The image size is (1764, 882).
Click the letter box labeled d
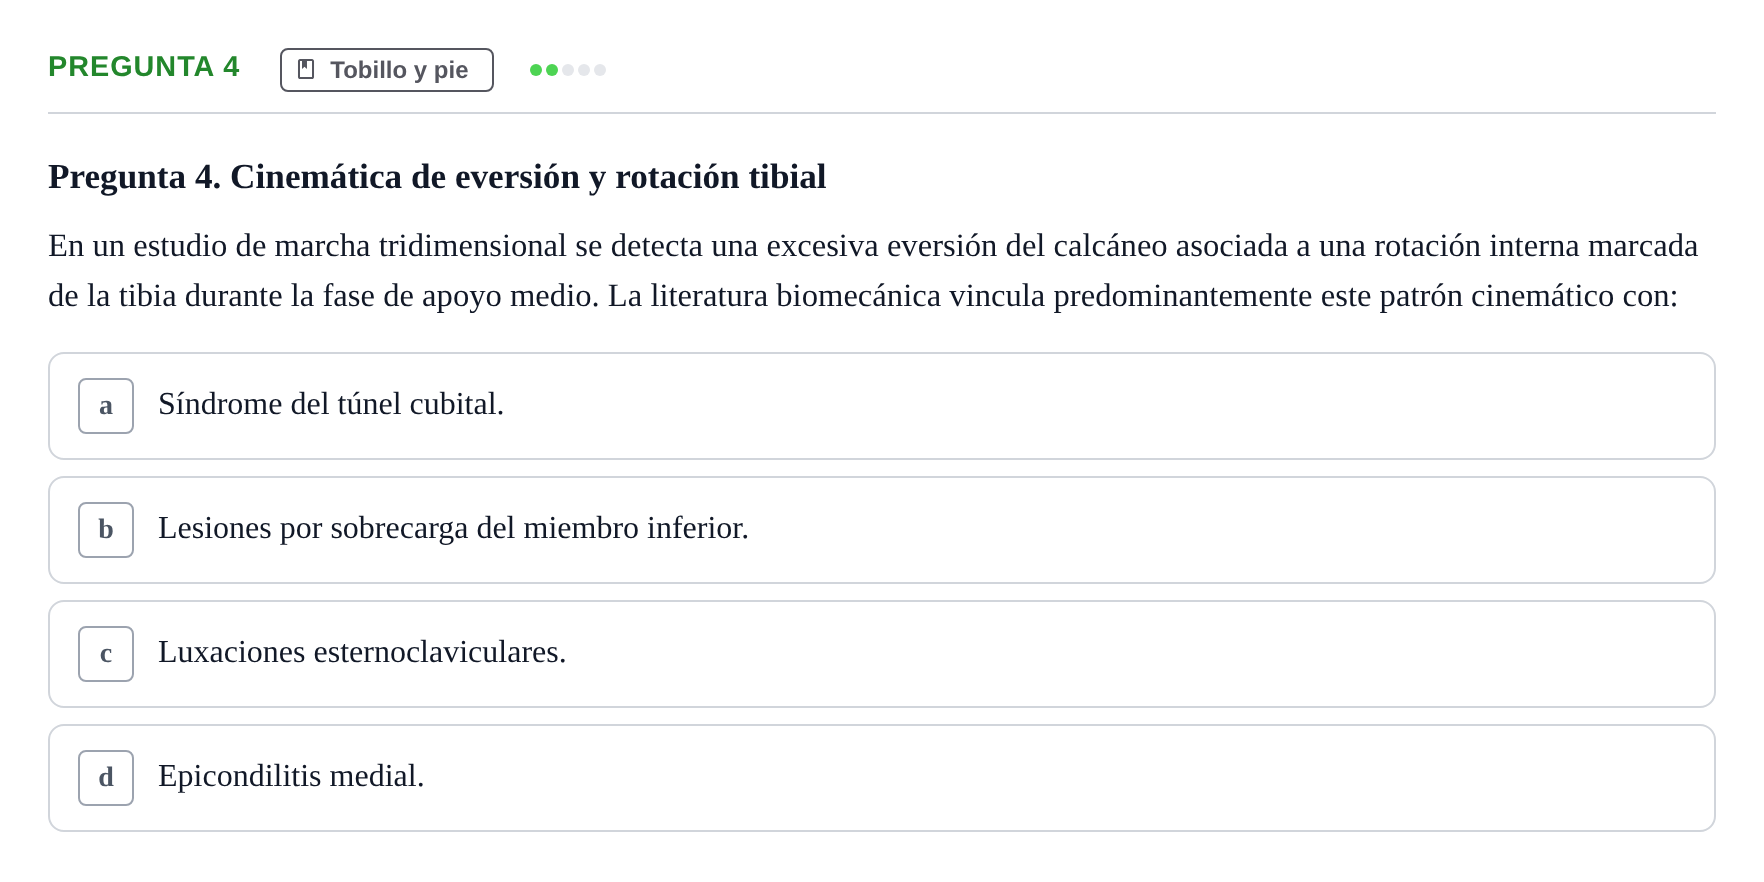[106, 778]
